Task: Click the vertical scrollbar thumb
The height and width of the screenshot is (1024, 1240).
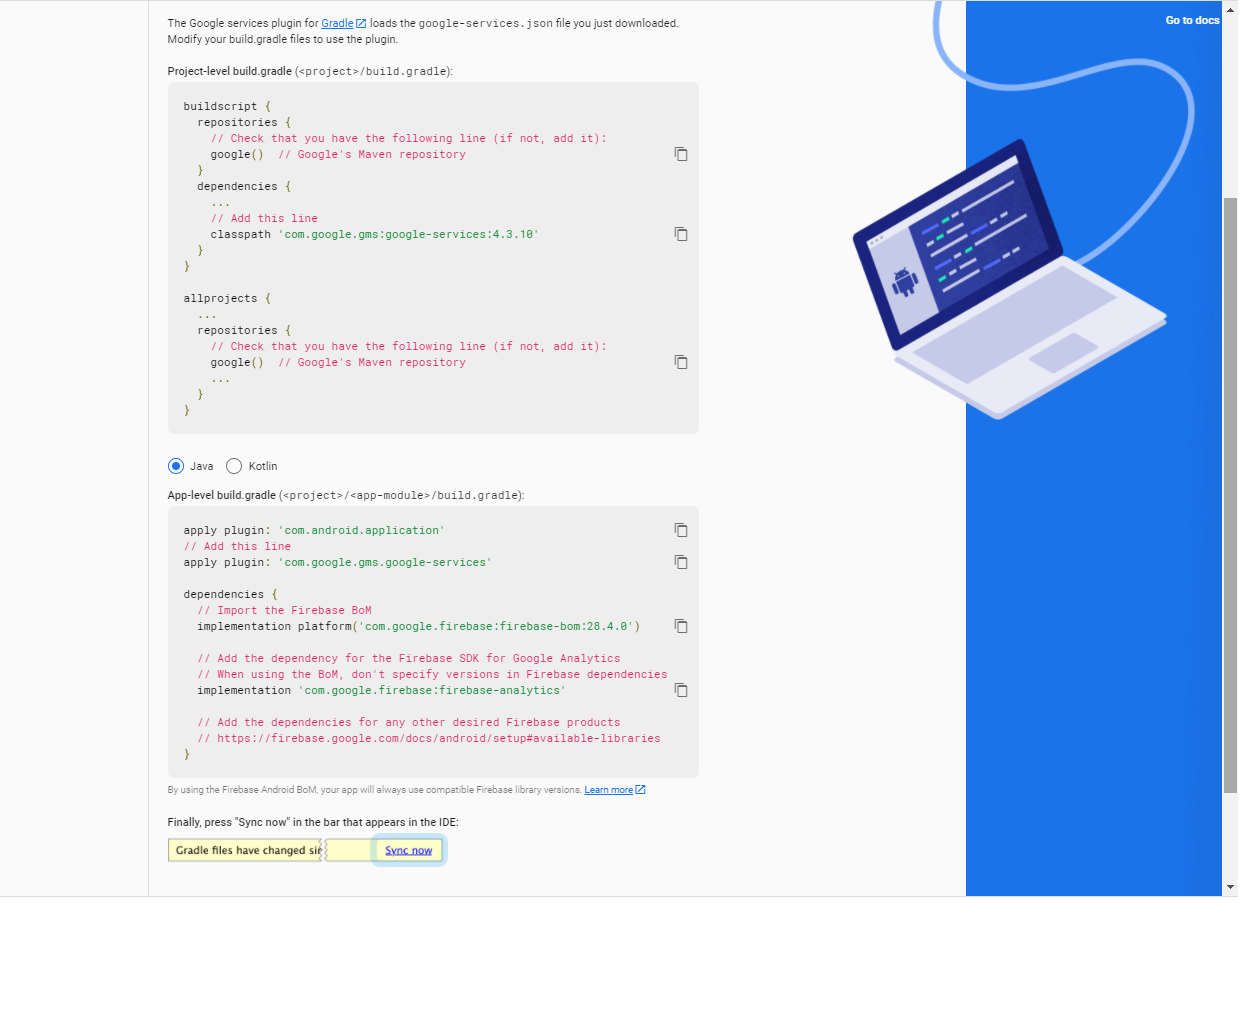Action: [1230, 495]
